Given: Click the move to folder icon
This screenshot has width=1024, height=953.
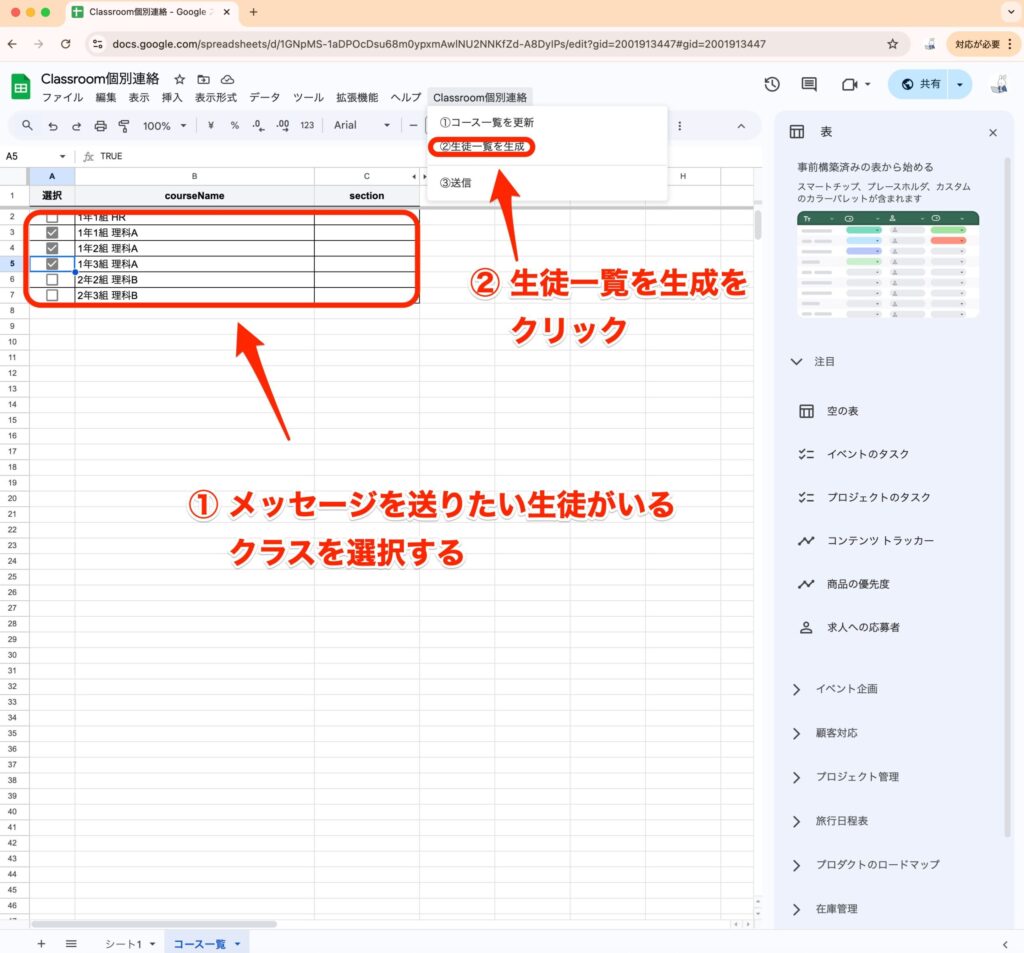Looking at the screenshot, I should [204, 79].
